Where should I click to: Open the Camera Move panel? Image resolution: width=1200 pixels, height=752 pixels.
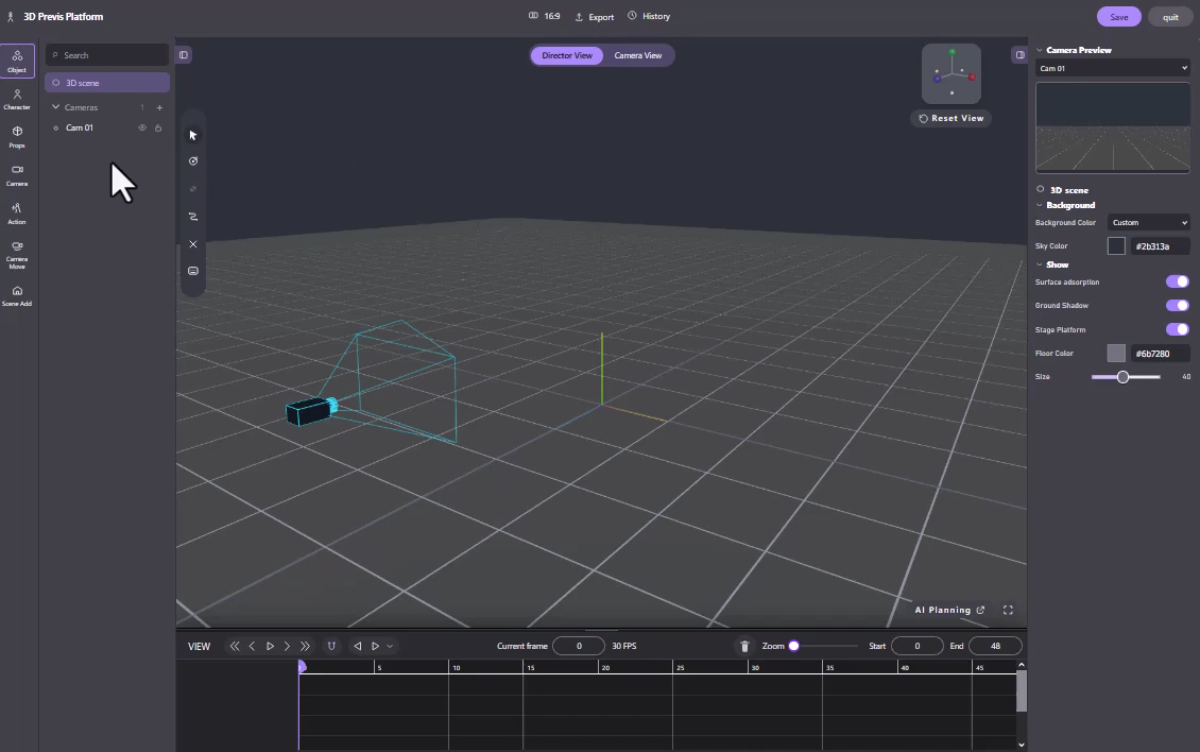pos(17,254)
